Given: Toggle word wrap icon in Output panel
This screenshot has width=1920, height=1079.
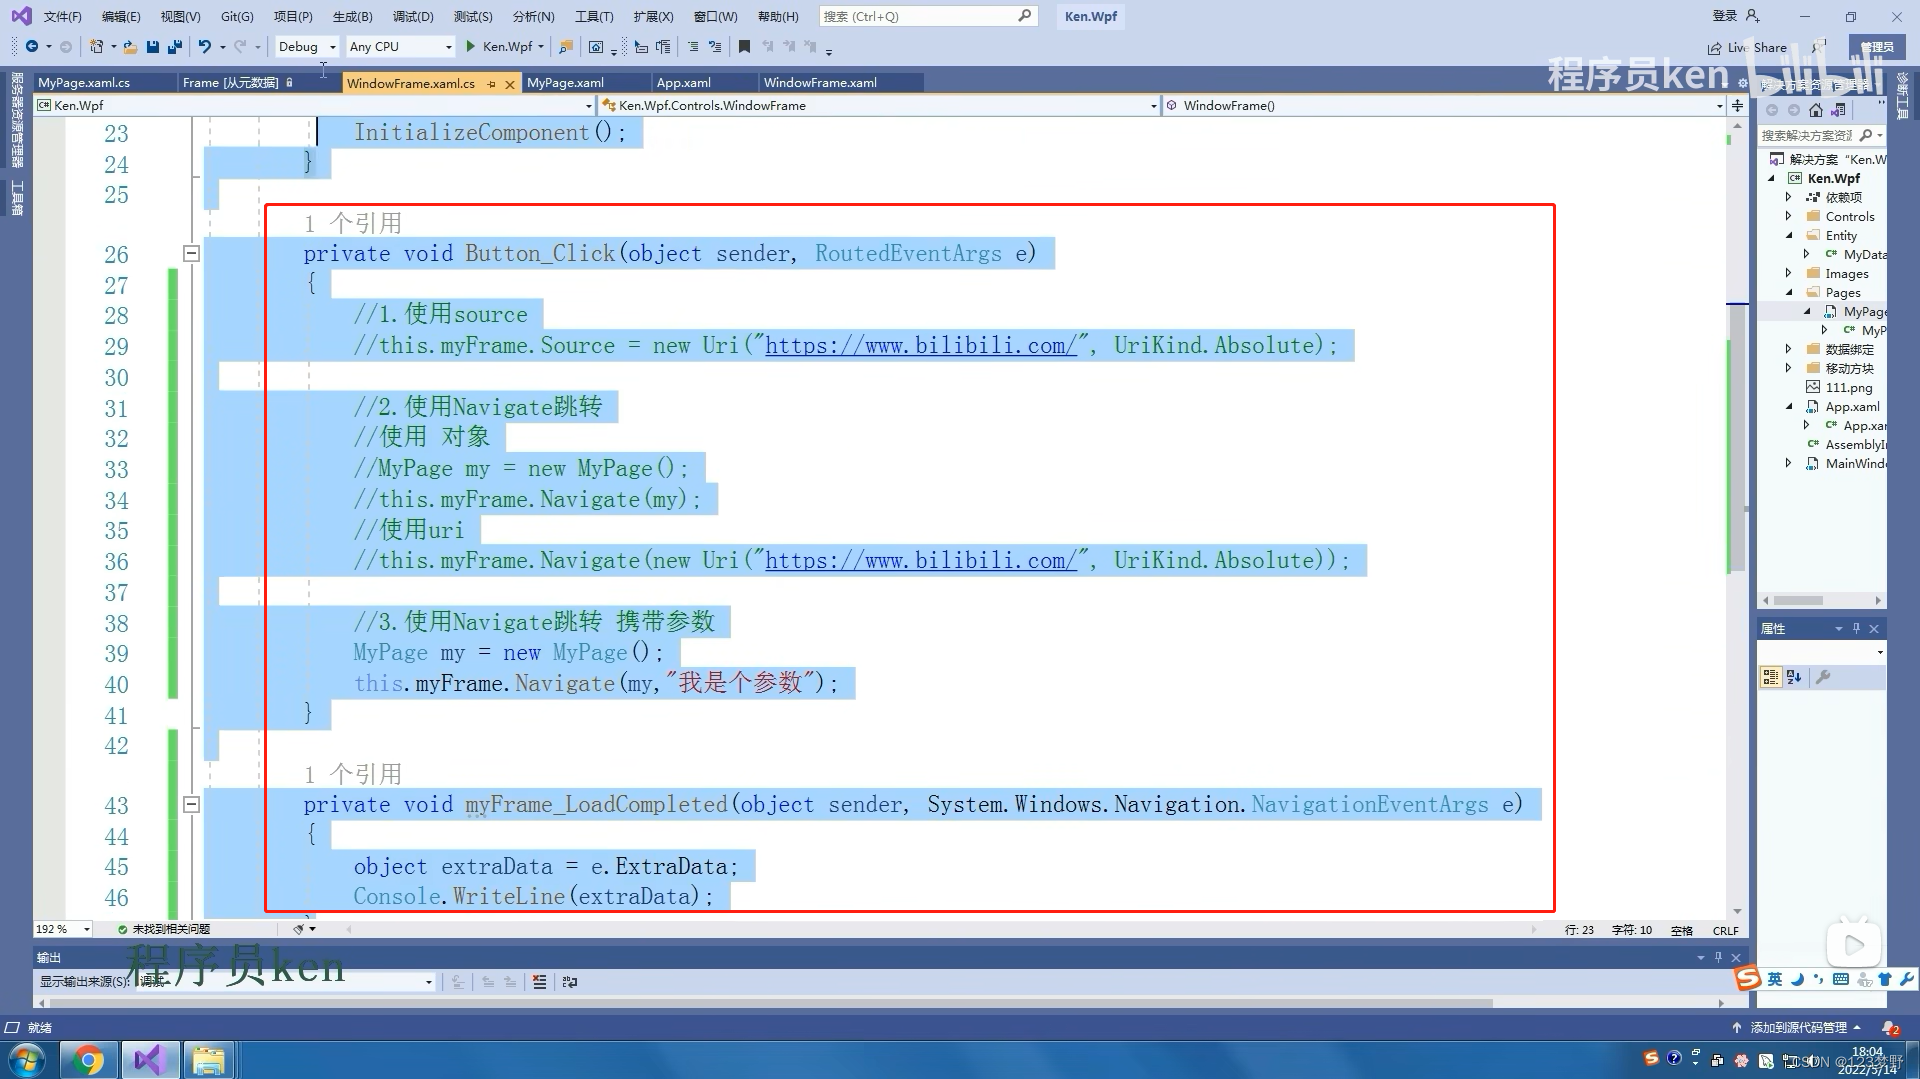Looking at the screenshot, I should [x=570, y=982].
